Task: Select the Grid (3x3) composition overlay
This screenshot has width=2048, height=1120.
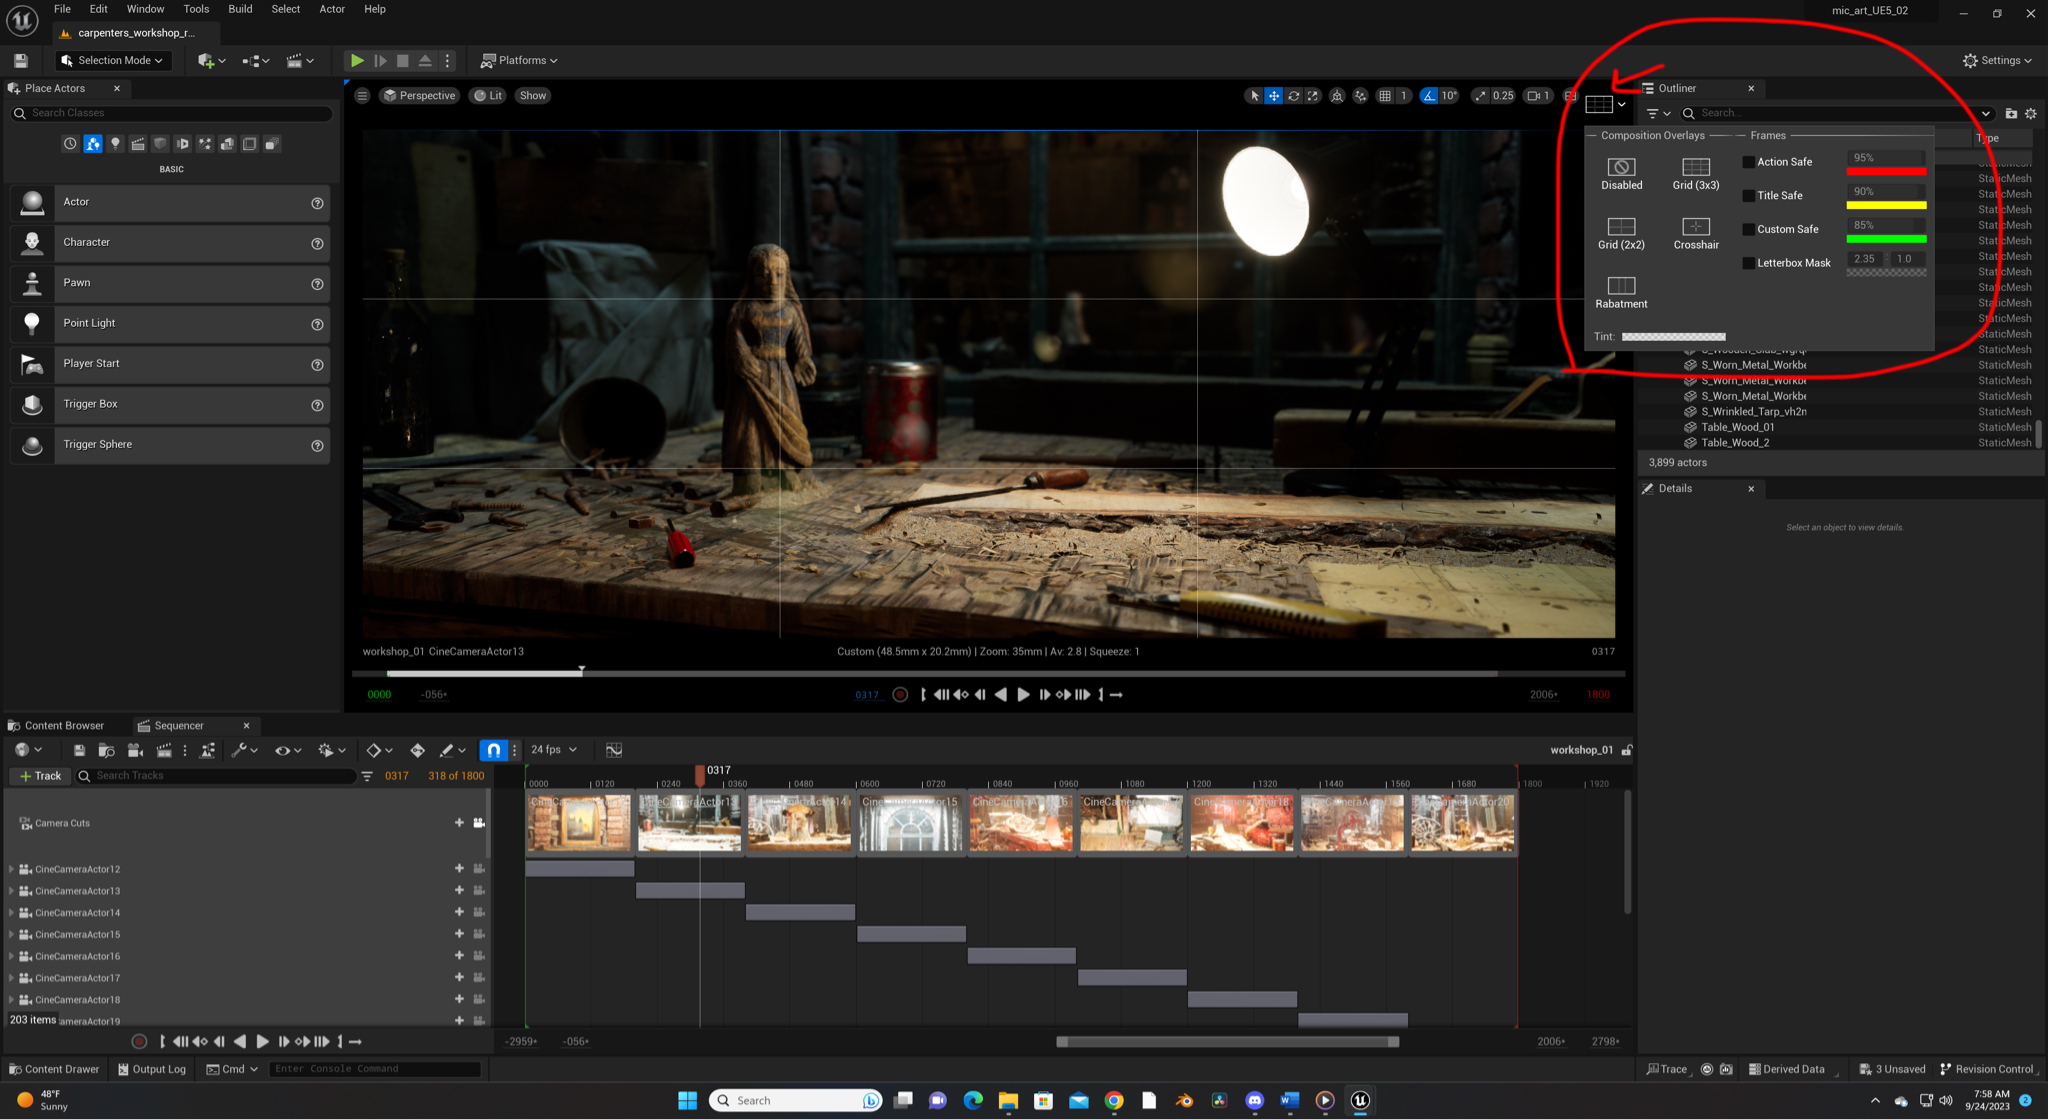Action: pyautogui.click(x=1695, y=167)
